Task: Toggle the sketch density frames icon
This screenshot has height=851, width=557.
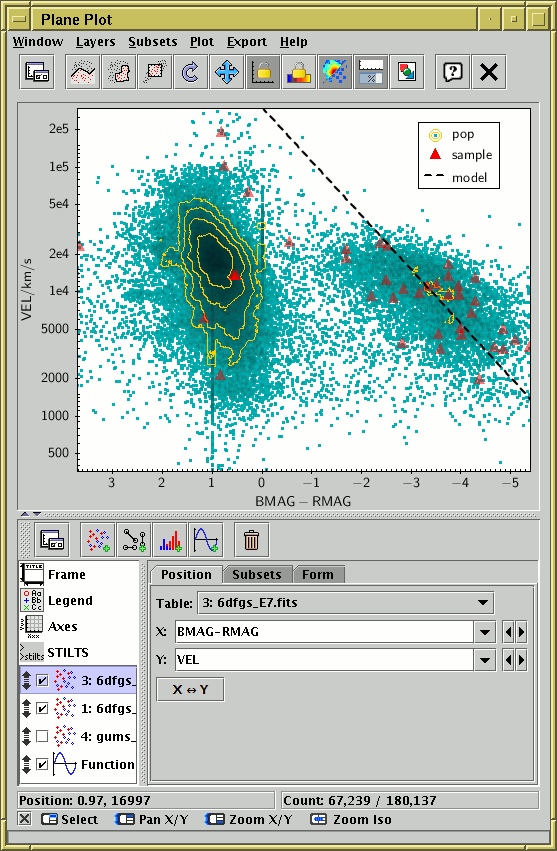Action: click(334, 72)
